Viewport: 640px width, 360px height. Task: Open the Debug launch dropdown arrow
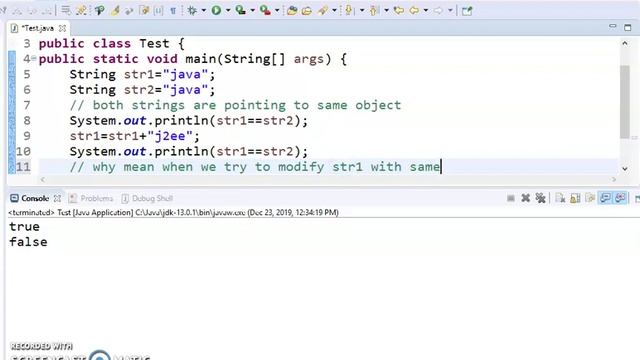click(203, 11)
